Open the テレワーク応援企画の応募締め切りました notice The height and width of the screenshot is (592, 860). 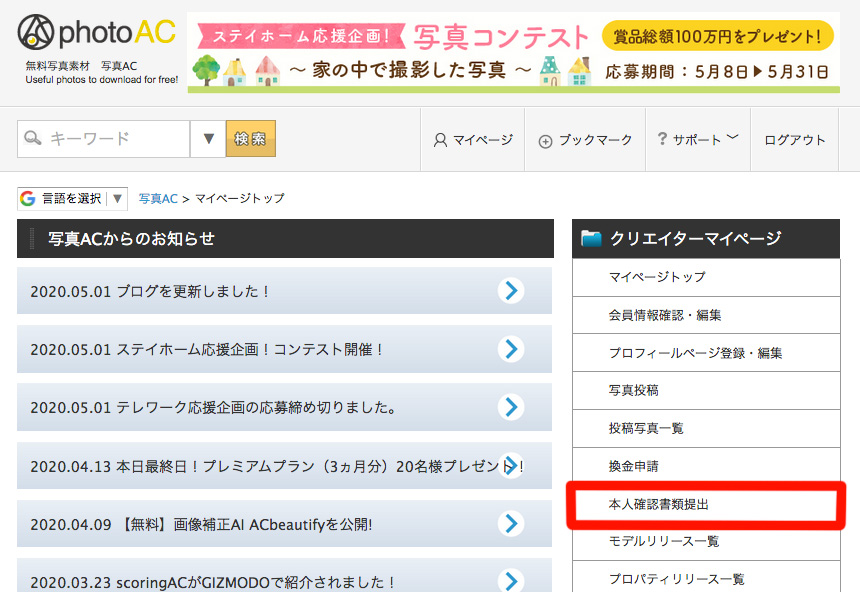284,407
